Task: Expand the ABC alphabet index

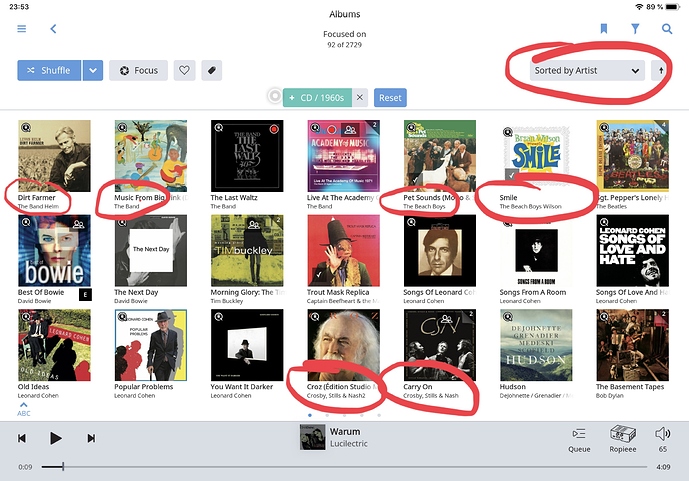Action: pos(24,409)
